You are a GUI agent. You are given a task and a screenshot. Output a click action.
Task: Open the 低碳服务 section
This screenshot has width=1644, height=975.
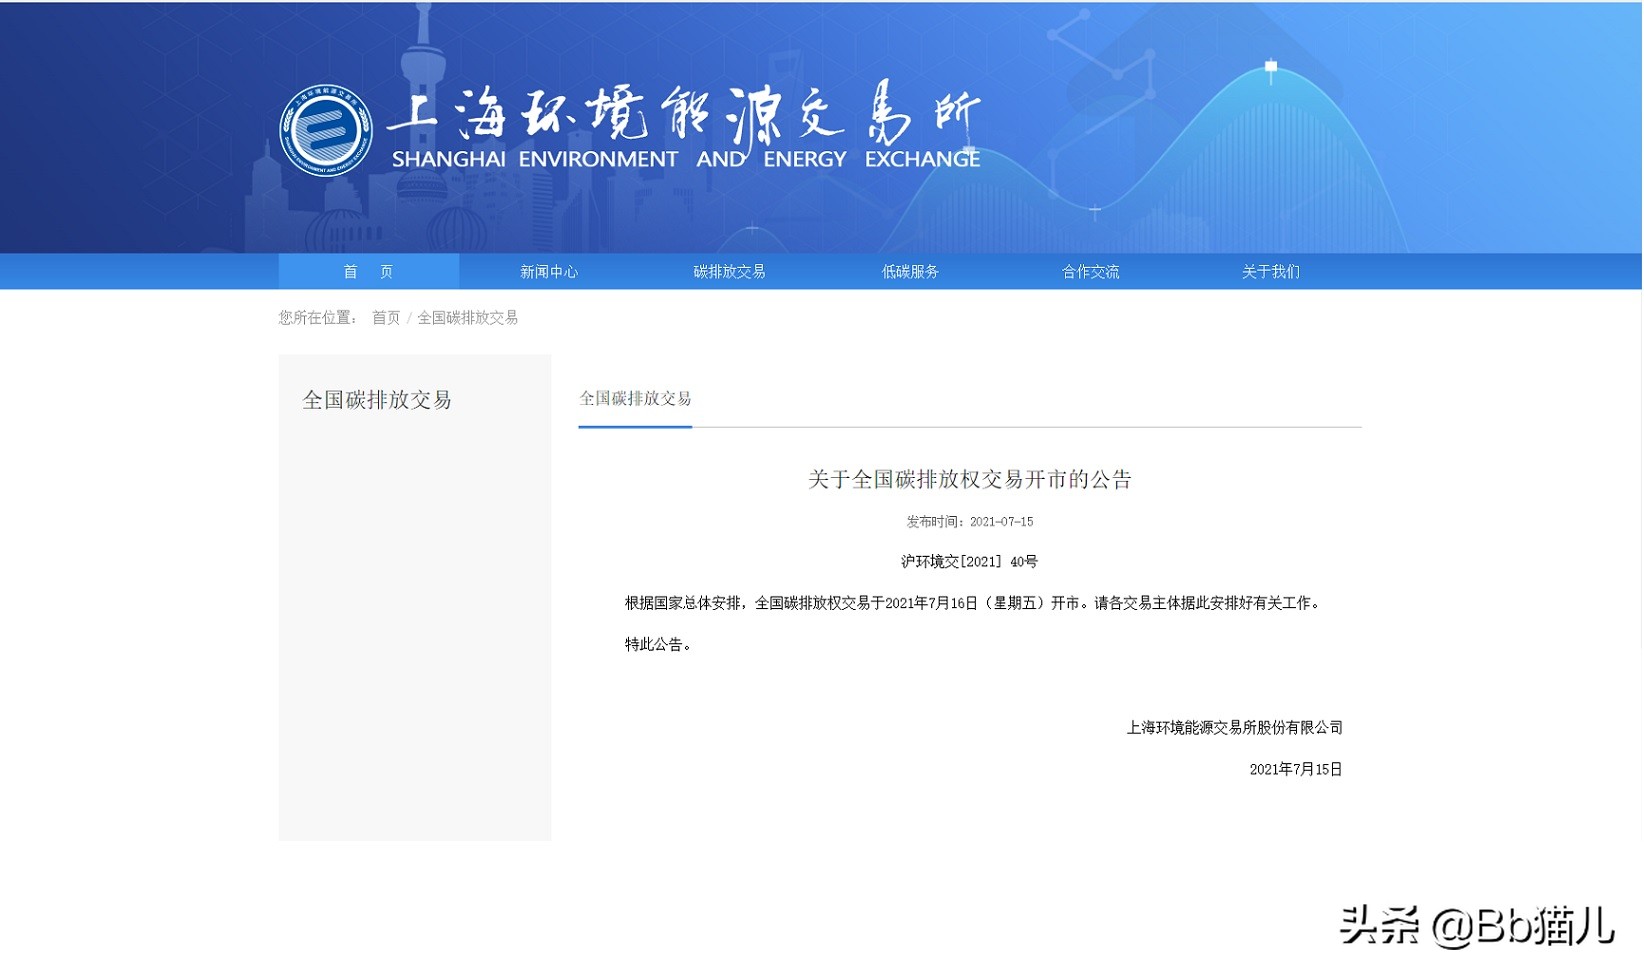(x=908, y=271)
